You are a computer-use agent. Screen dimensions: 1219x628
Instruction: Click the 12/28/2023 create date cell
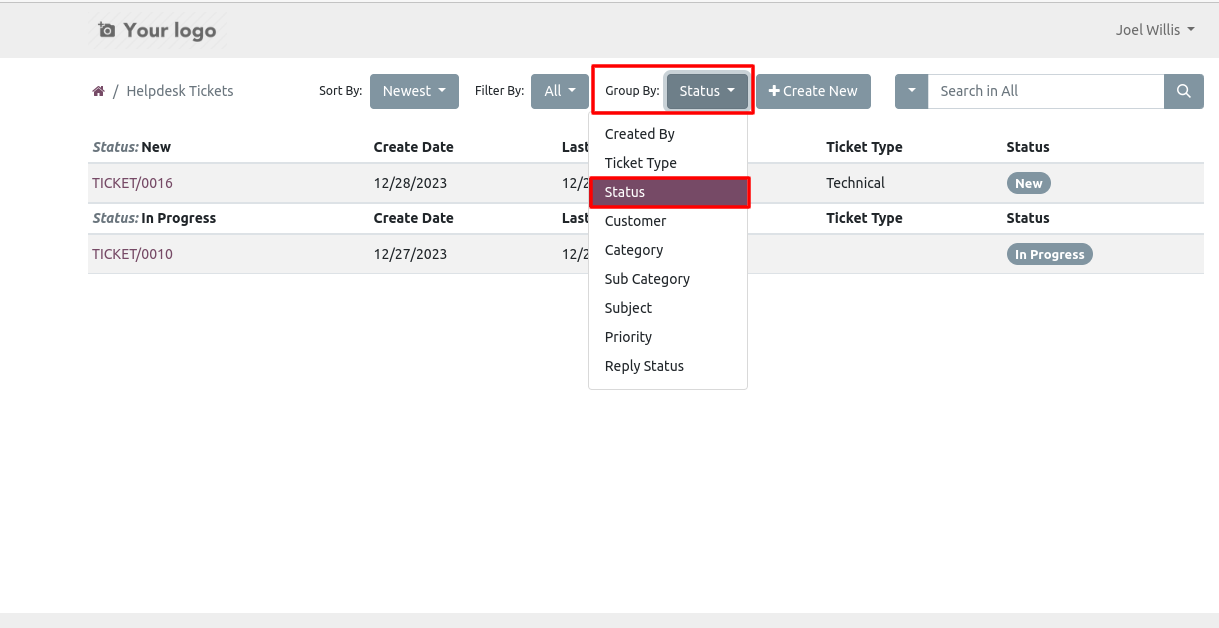pos(410,183)
